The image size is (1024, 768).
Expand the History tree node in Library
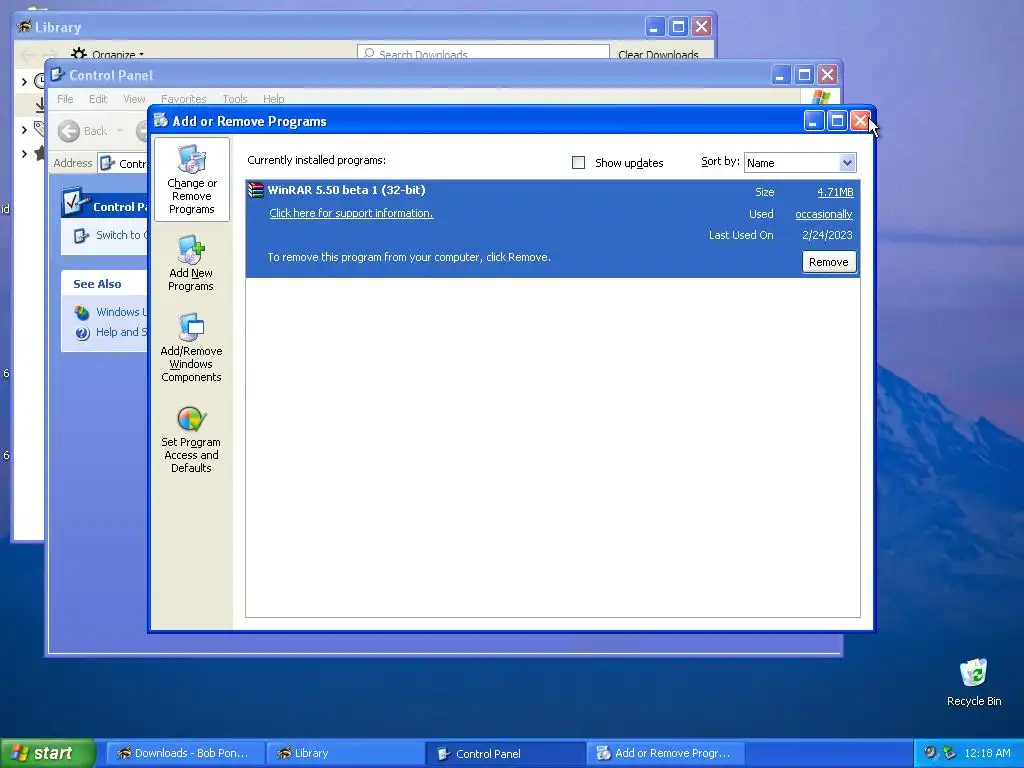pos(24,82)
